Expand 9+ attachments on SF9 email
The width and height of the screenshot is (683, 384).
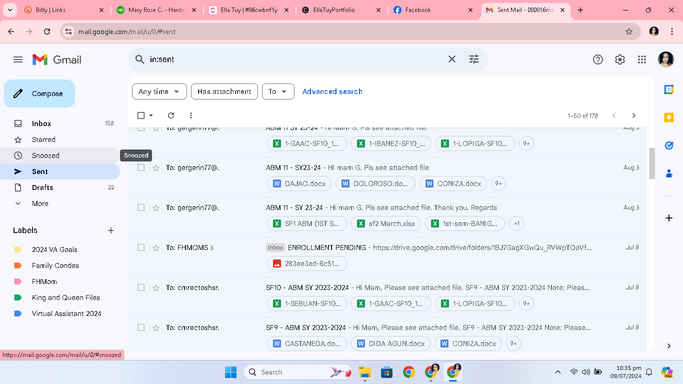(513, 344)
